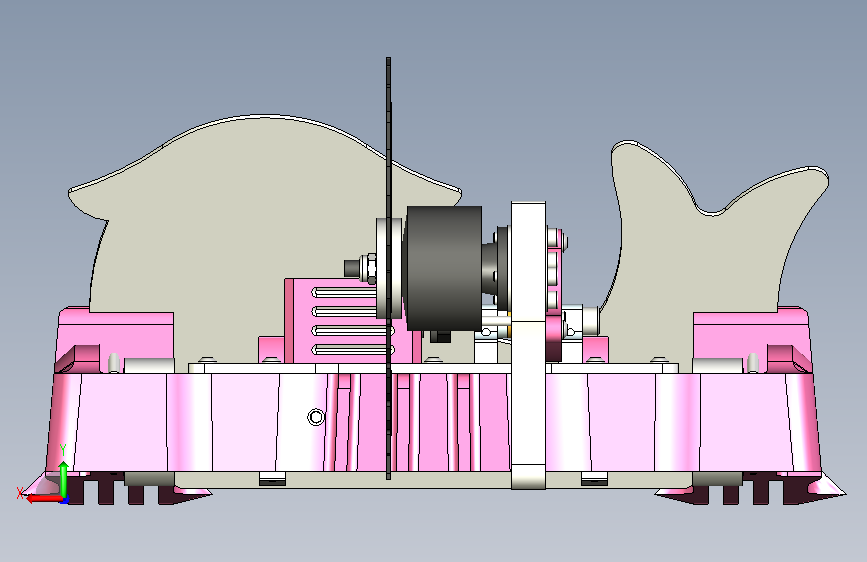Click the 'Y' axis label
The height and width of the screenshot is (562, 867).
pos(63,450)
